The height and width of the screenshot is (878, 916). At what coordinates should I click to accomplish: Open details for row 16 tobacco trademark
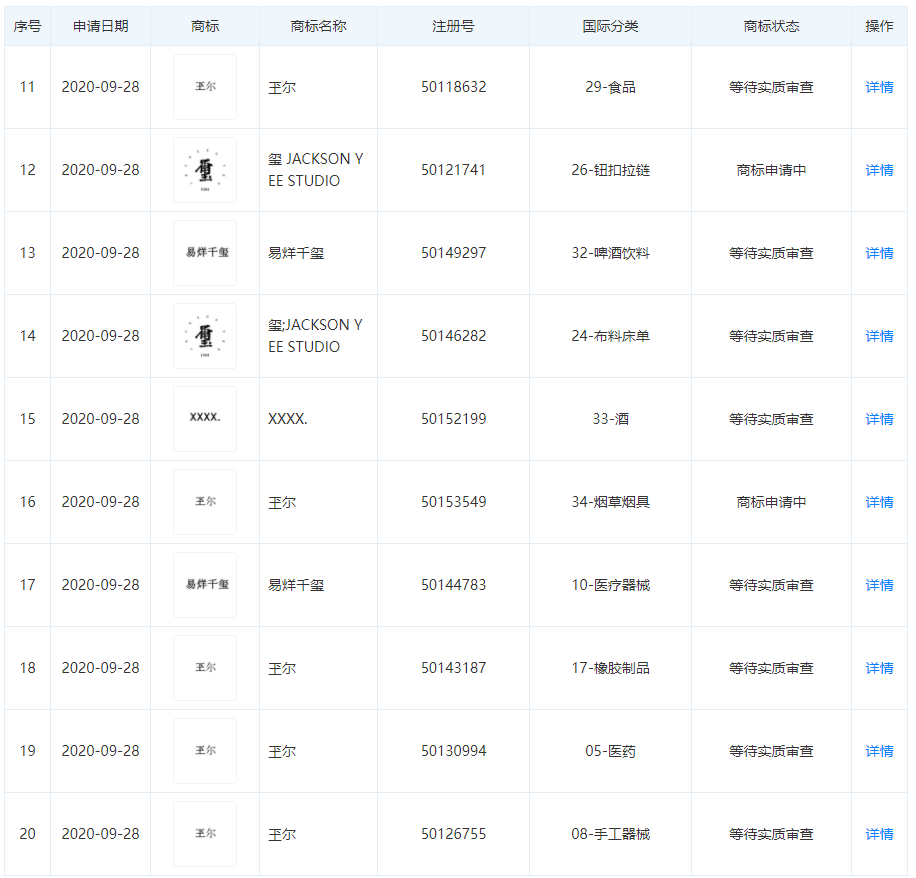[879, 502]
